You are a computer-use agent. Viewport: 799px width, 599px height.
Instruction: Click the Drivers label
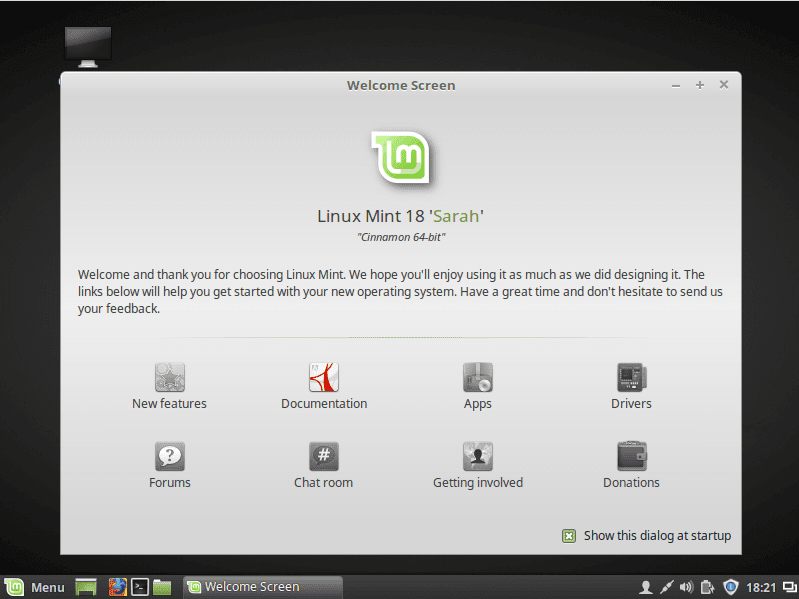[x=631, y=403]
